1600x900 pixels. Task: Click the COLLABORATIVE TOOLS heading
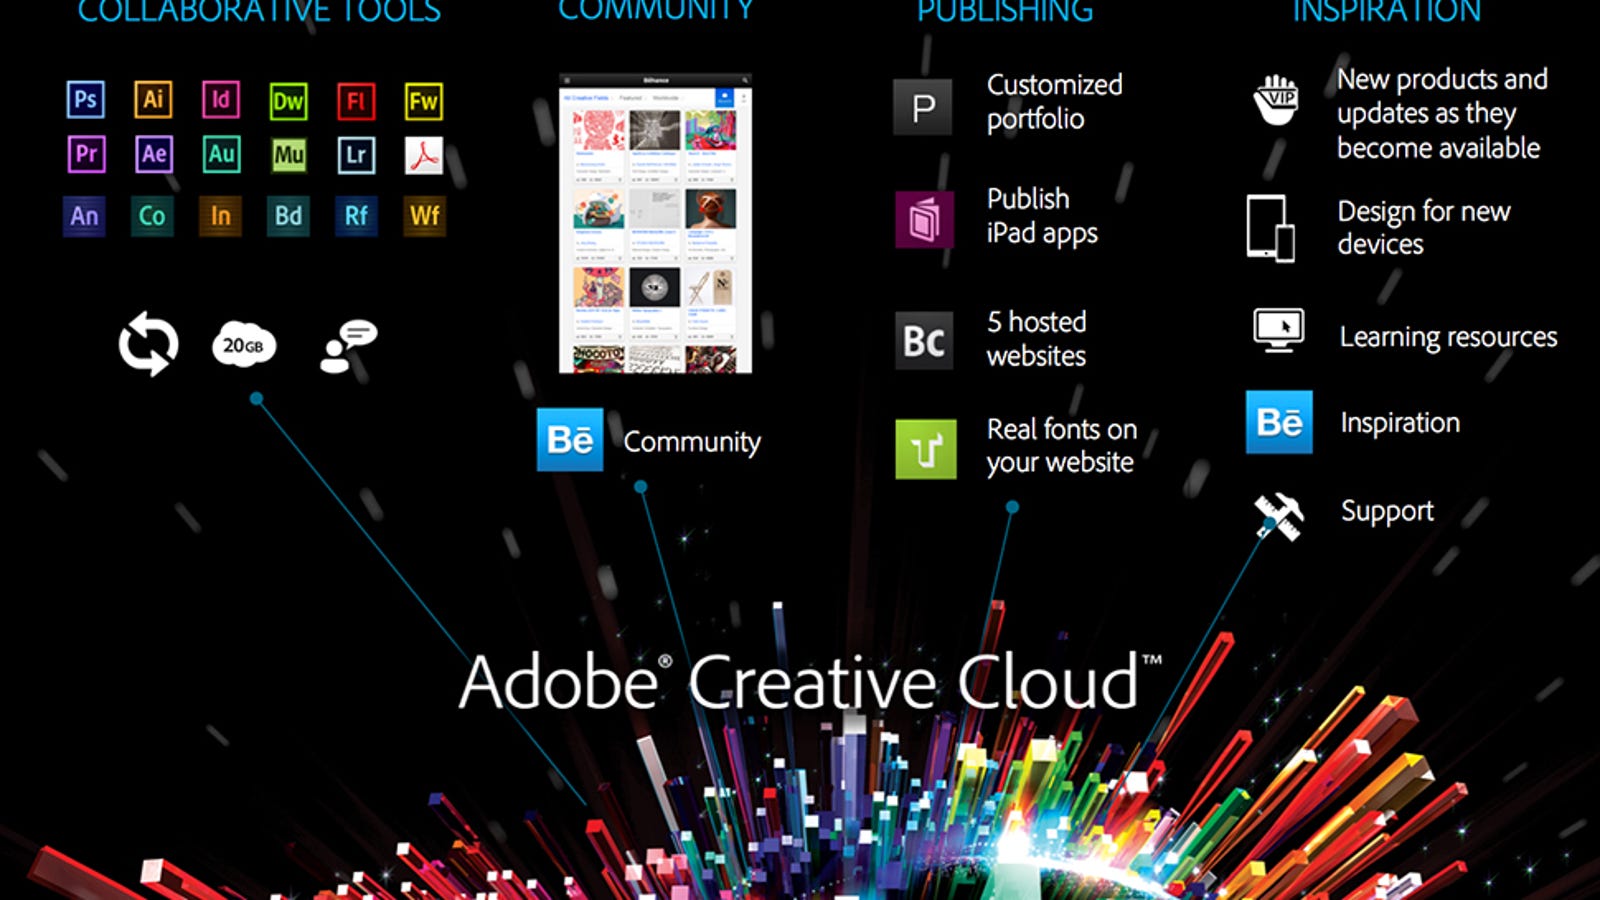pos(259,12)
